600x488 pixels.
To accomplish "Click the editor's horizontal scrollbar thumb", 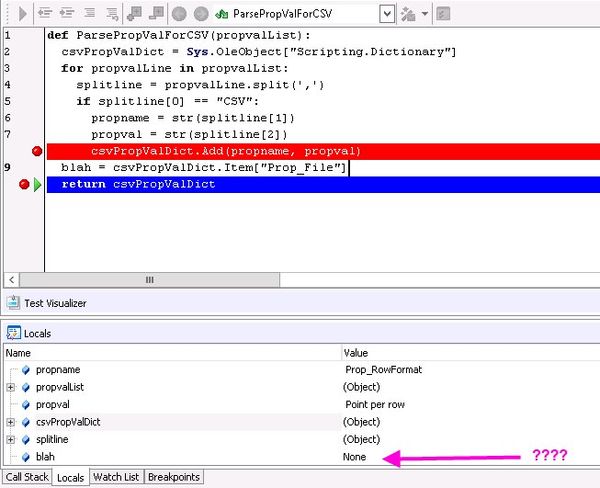I will (150, 280).
